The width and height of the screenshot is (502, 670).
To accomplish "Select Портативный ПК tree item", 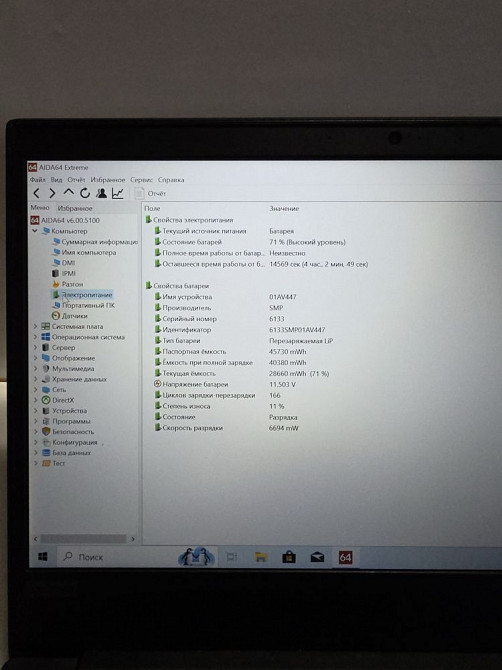I will [83, 305].
